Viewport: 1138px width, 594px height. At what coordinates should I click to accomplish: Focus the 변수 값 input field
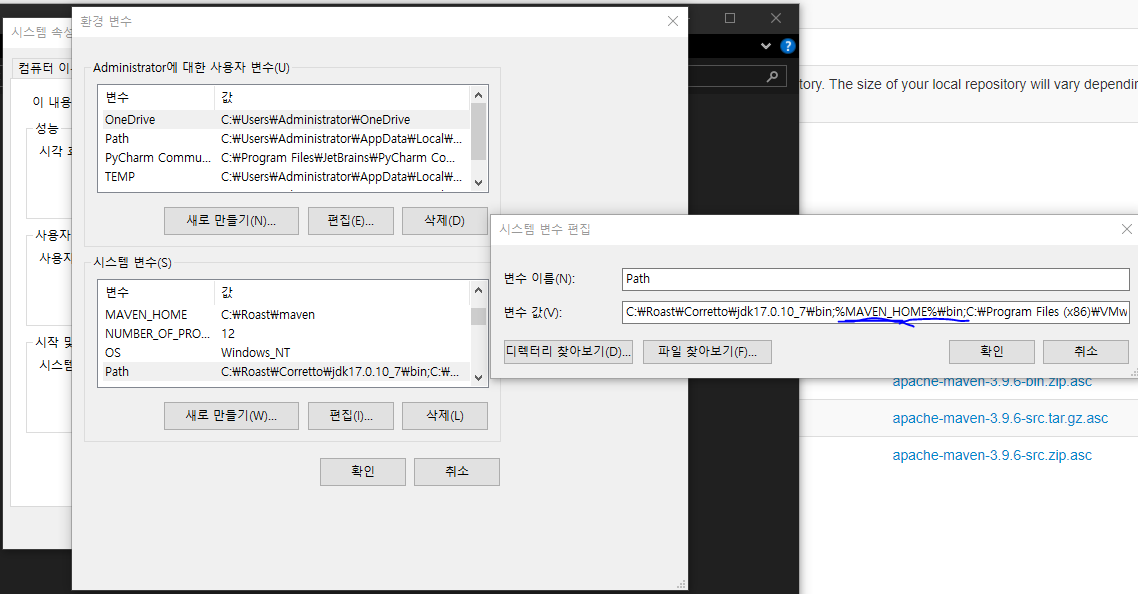[876, 312]
